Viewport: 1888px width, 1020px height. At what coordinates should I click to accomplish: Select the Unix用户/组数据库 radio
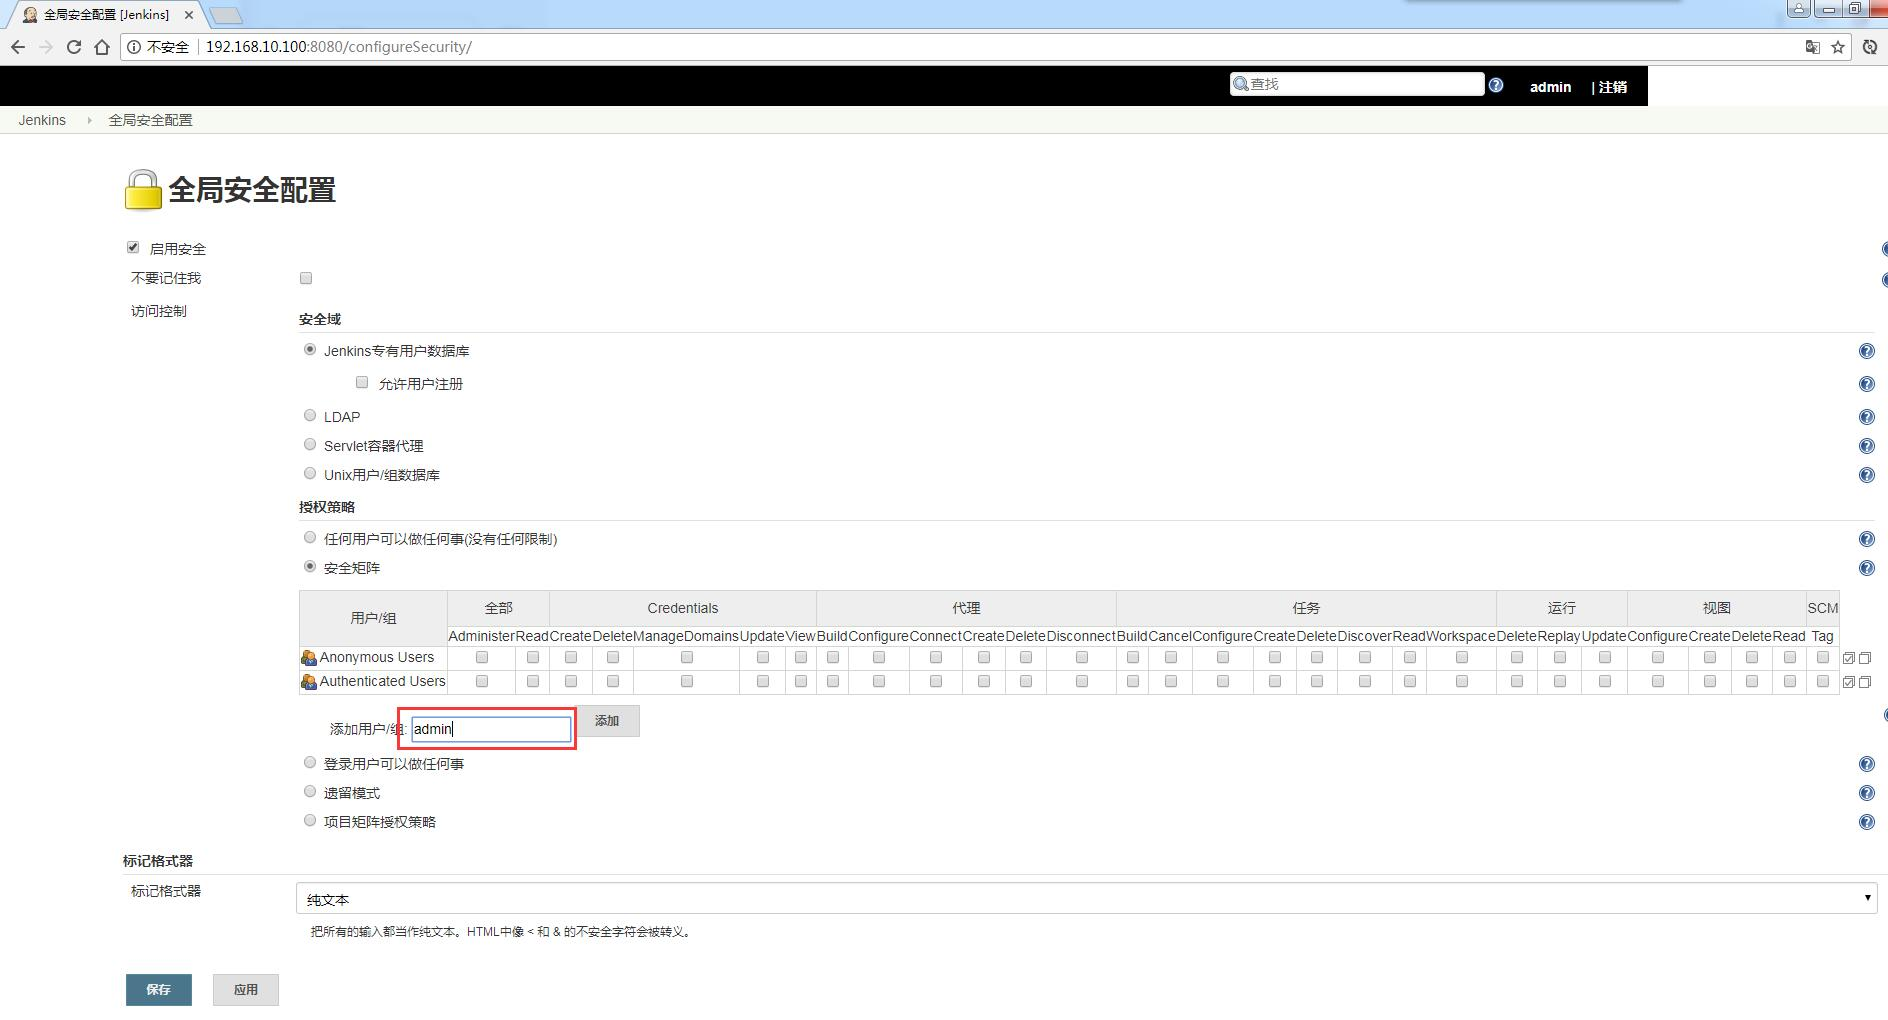tap(310, 473)
